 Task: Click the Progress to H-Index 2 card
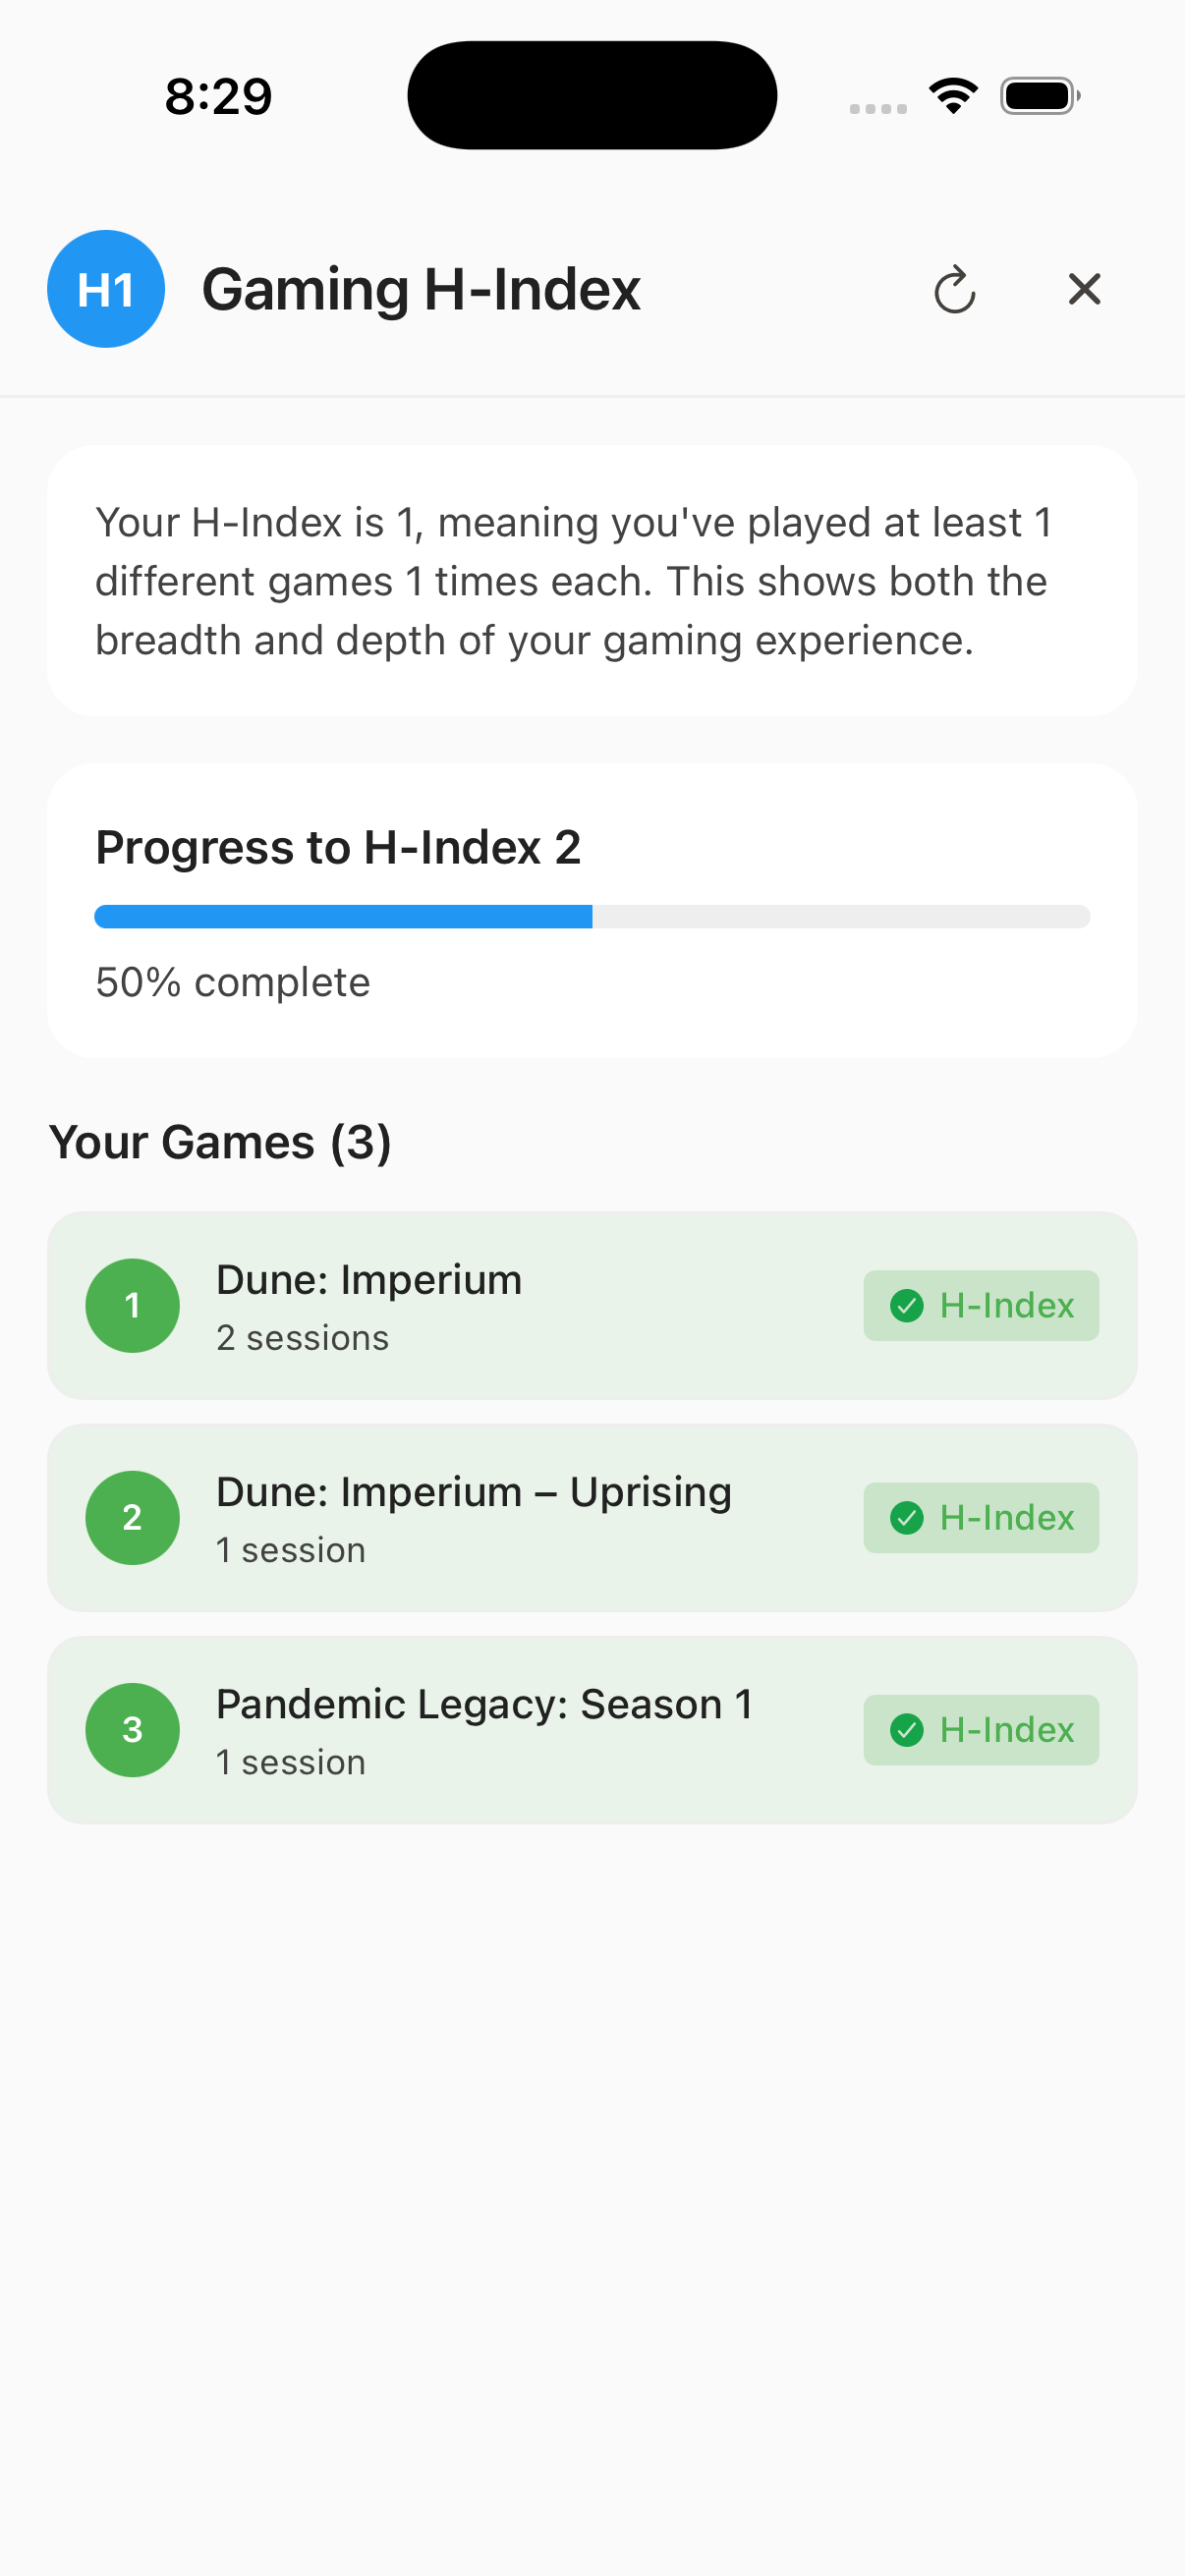coord(592,910)
